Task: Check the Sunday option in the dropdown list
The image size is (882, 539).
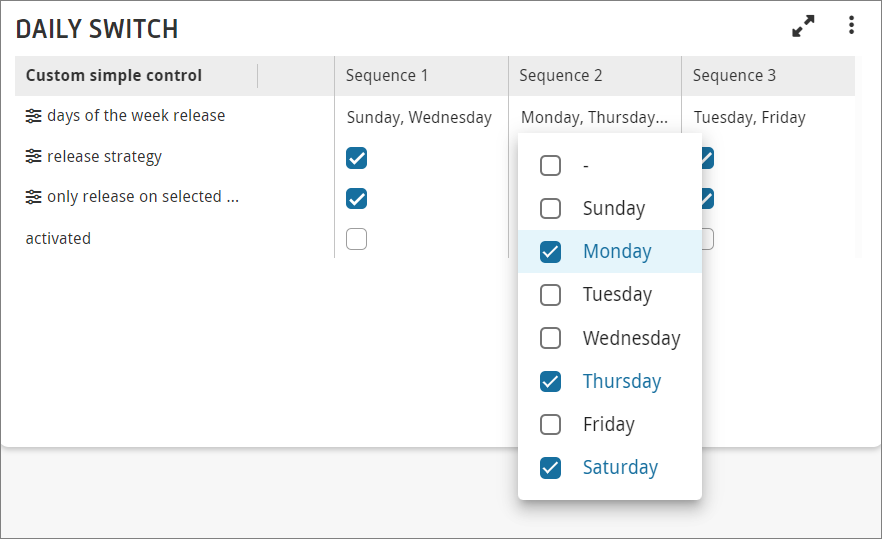Action: pos(610,208)
